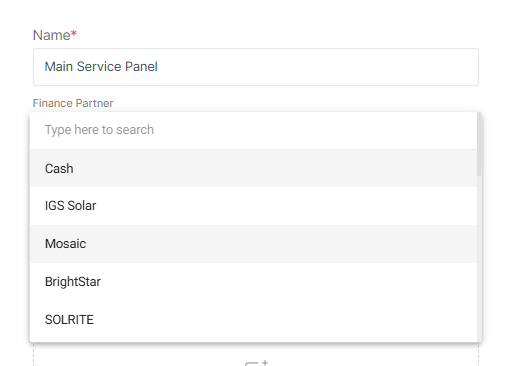The width and height of the screenshot is (512, 366).
Task: Focus the Type here to search field
Action: pos(253,130)
